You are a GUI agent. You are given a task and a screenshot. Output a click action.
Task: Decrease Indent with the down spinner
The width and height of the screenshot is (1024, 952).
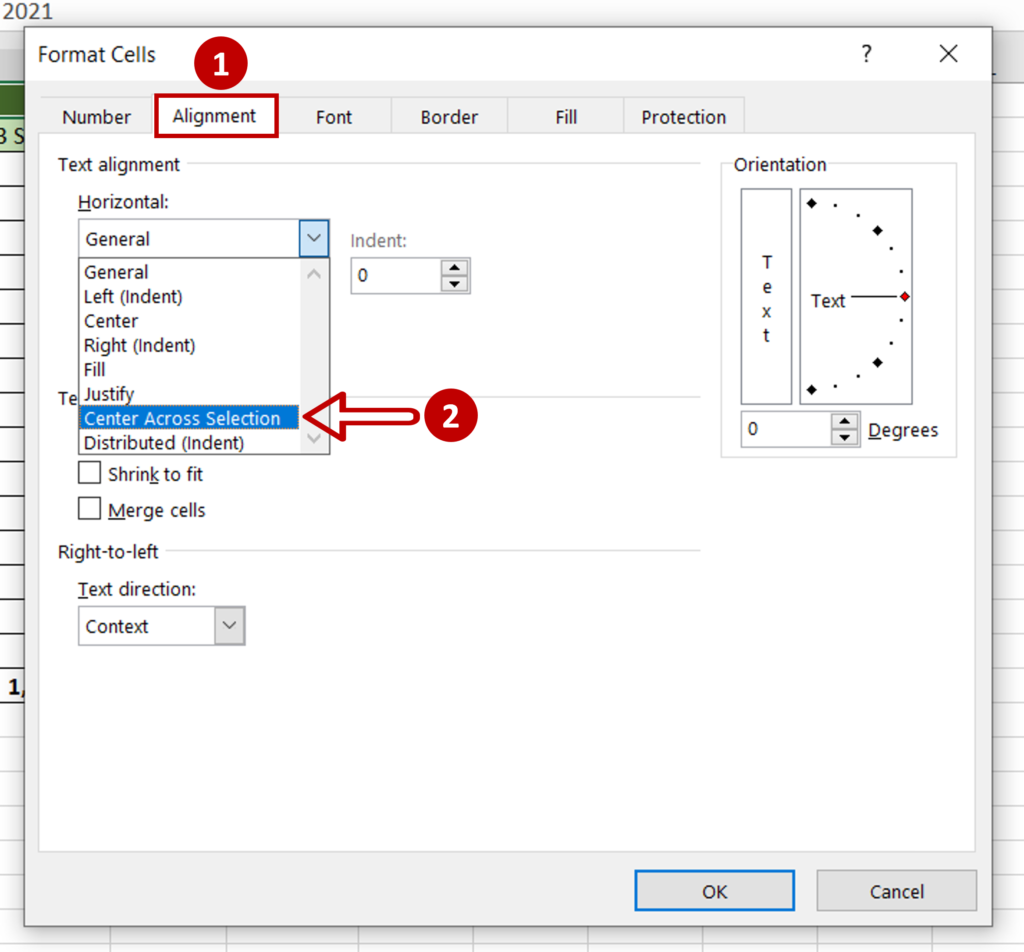[455, 284]
